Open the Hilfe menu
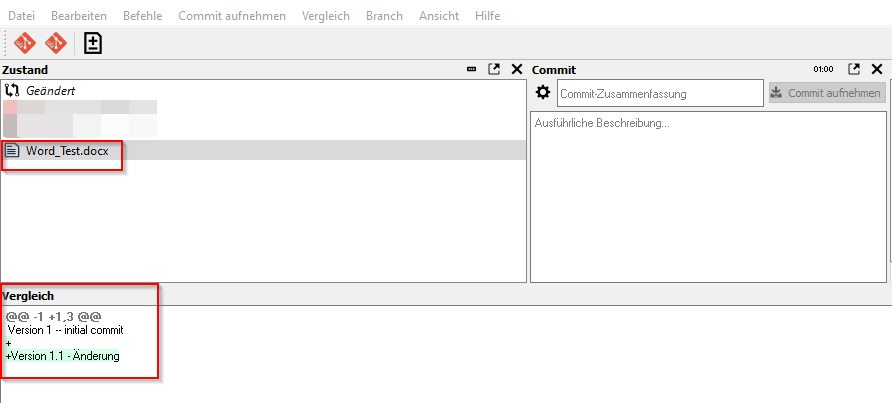The height and width of the screenshot is (403, 892). coord(488,16)
